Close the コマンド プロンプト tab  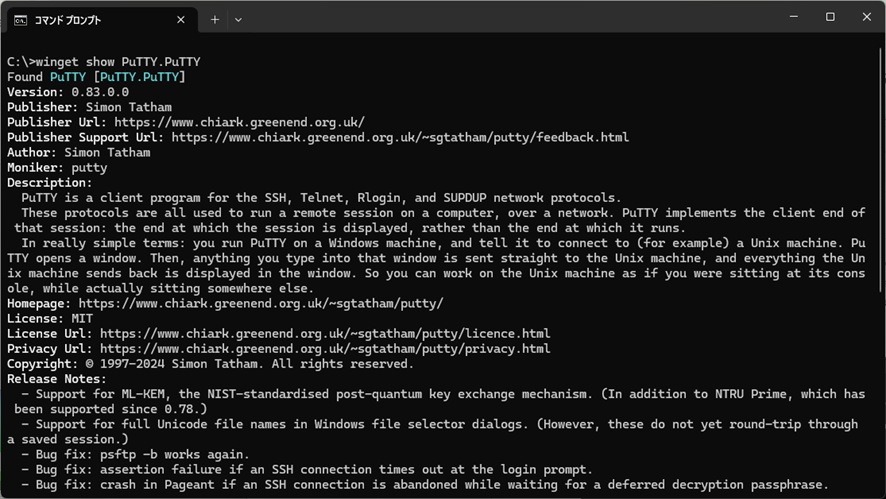[x=180, y=19]
